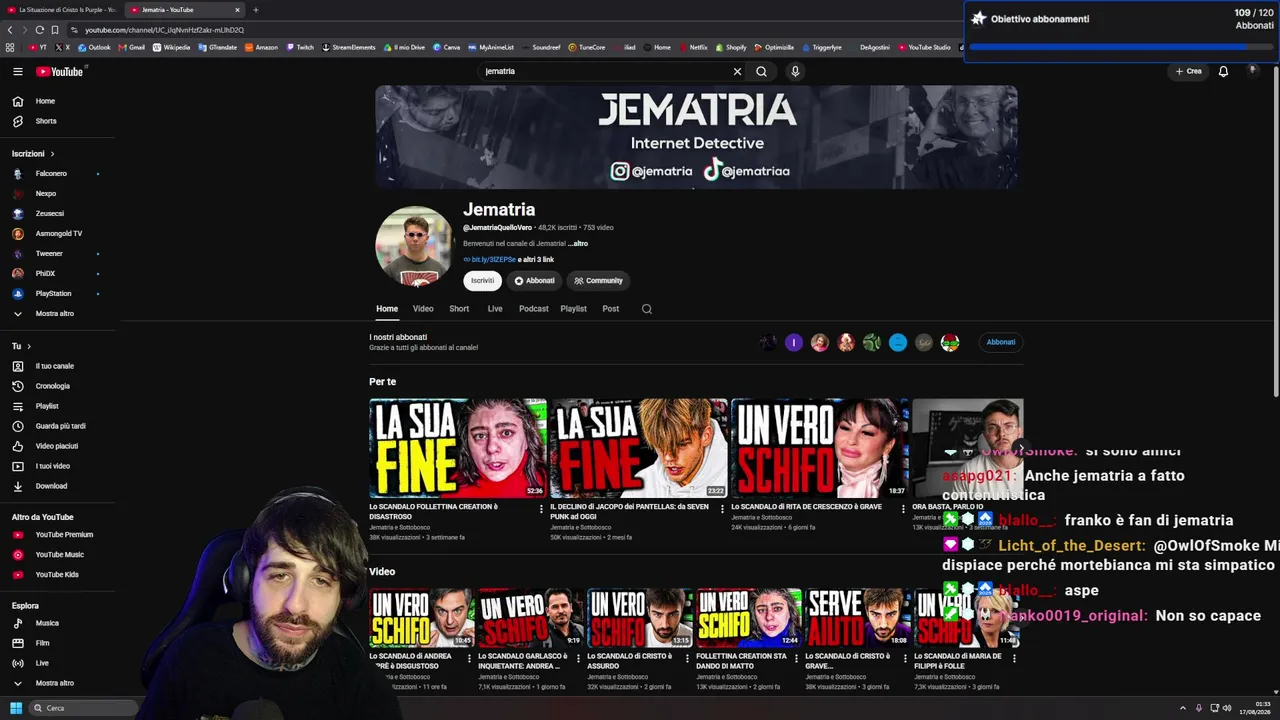Click the taskbar Cerca search box
Image resolution: width=1280 pixels, height=720 pixels.
83,708
